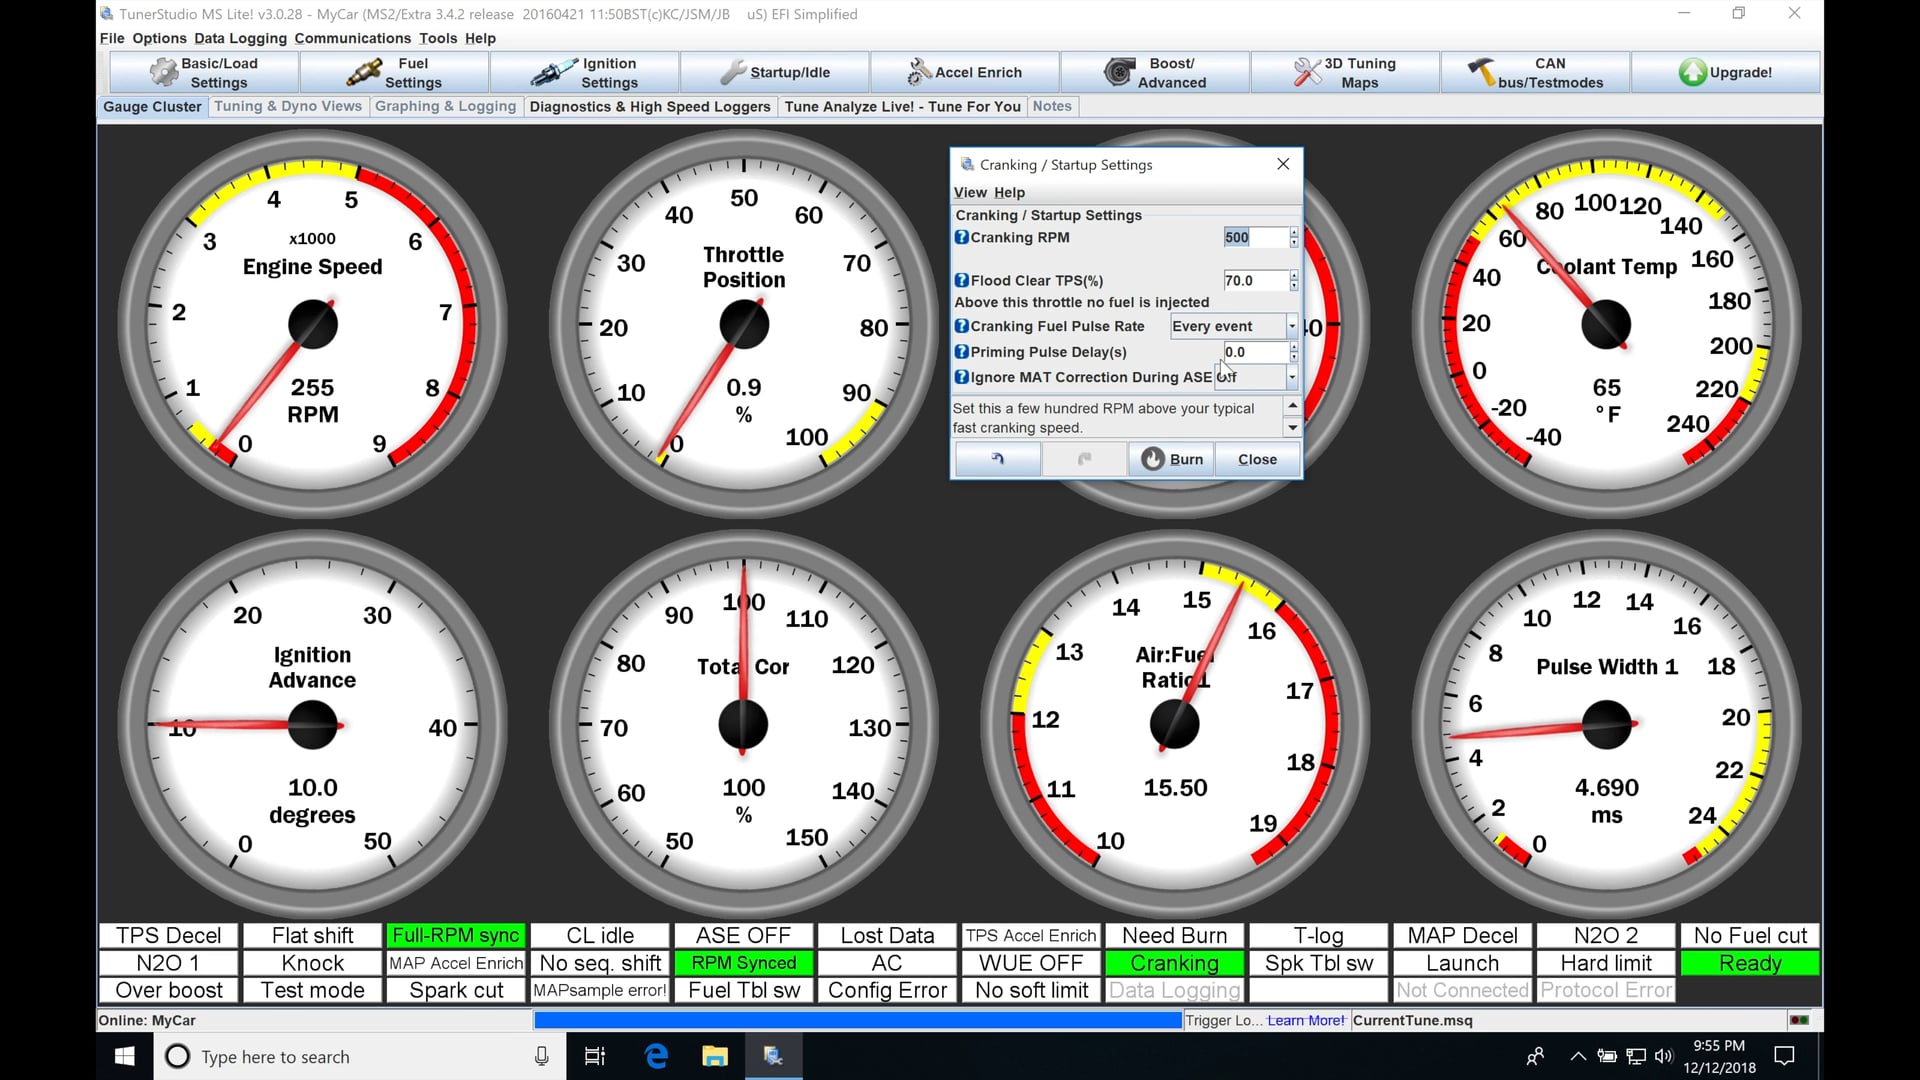Click the Learn More! link in status bar
The image size is (1920, 1080).
click(x=1305, y=1020)
